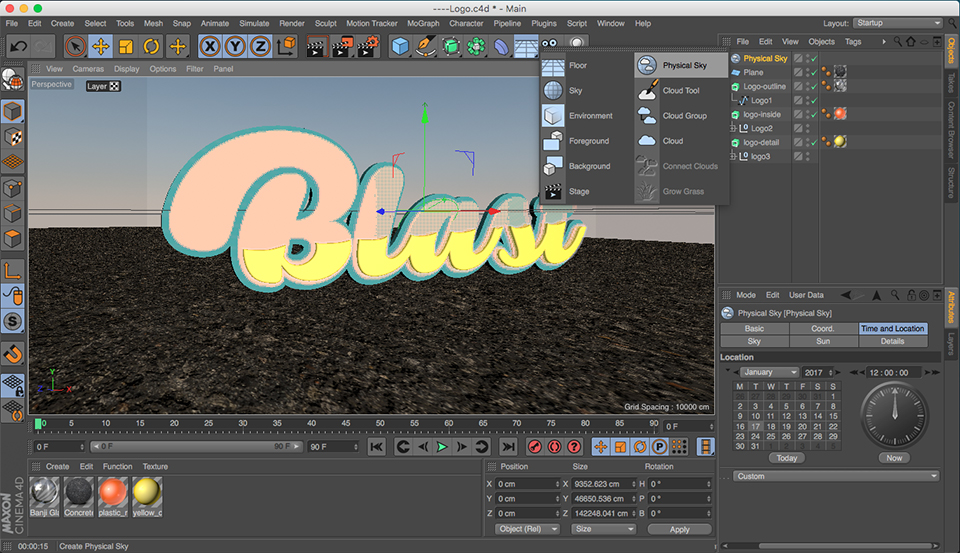960x553 pixels.
Task: Choose the Cloud Tool from menu
Action: 681,91
